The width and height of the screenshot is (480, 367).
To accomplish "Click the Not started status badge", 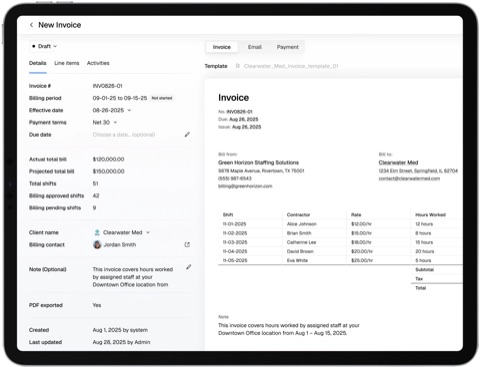I will [x=162, y=98].
